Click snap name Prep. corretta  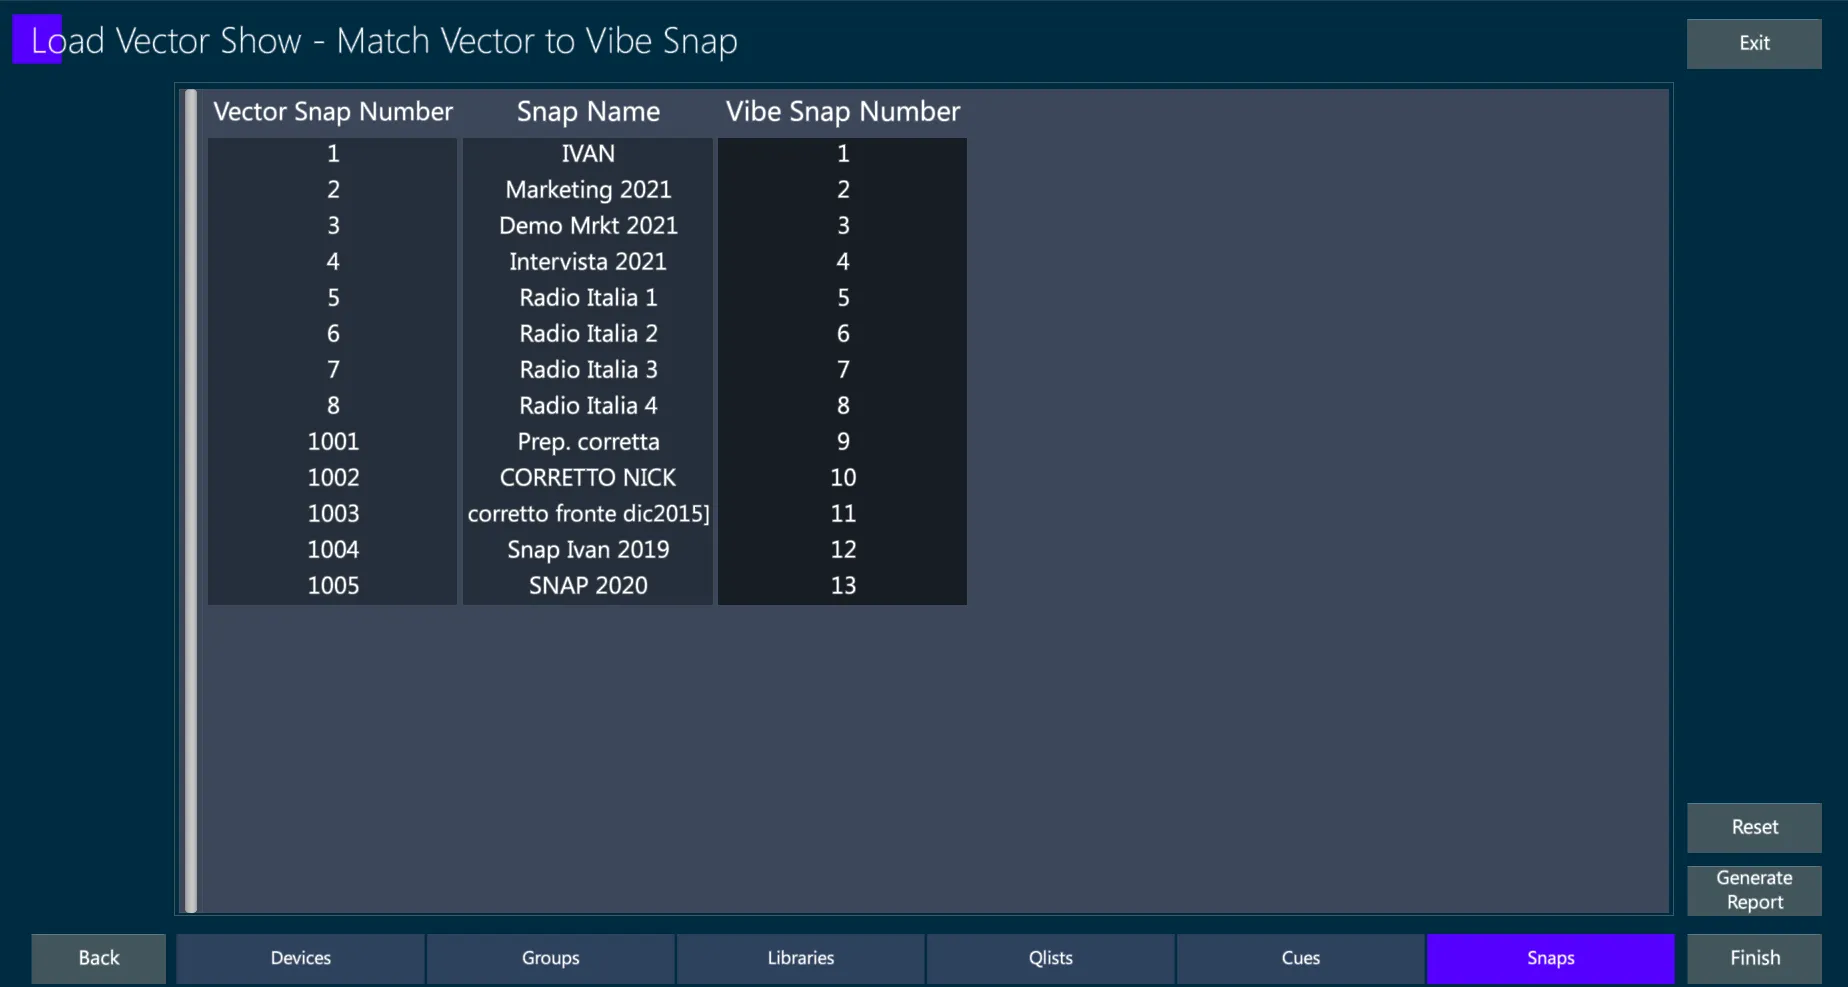[588, 442]
